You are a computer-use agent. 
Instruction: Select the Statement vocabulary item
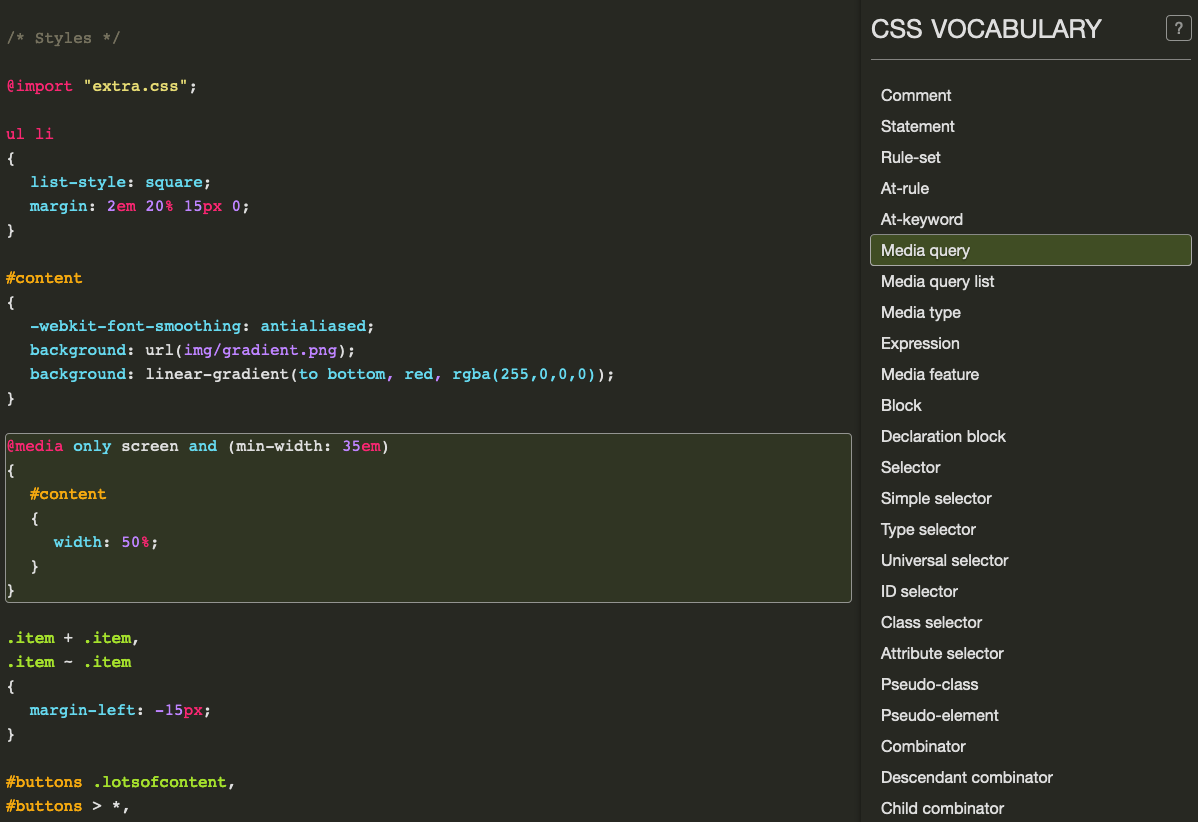917,127
